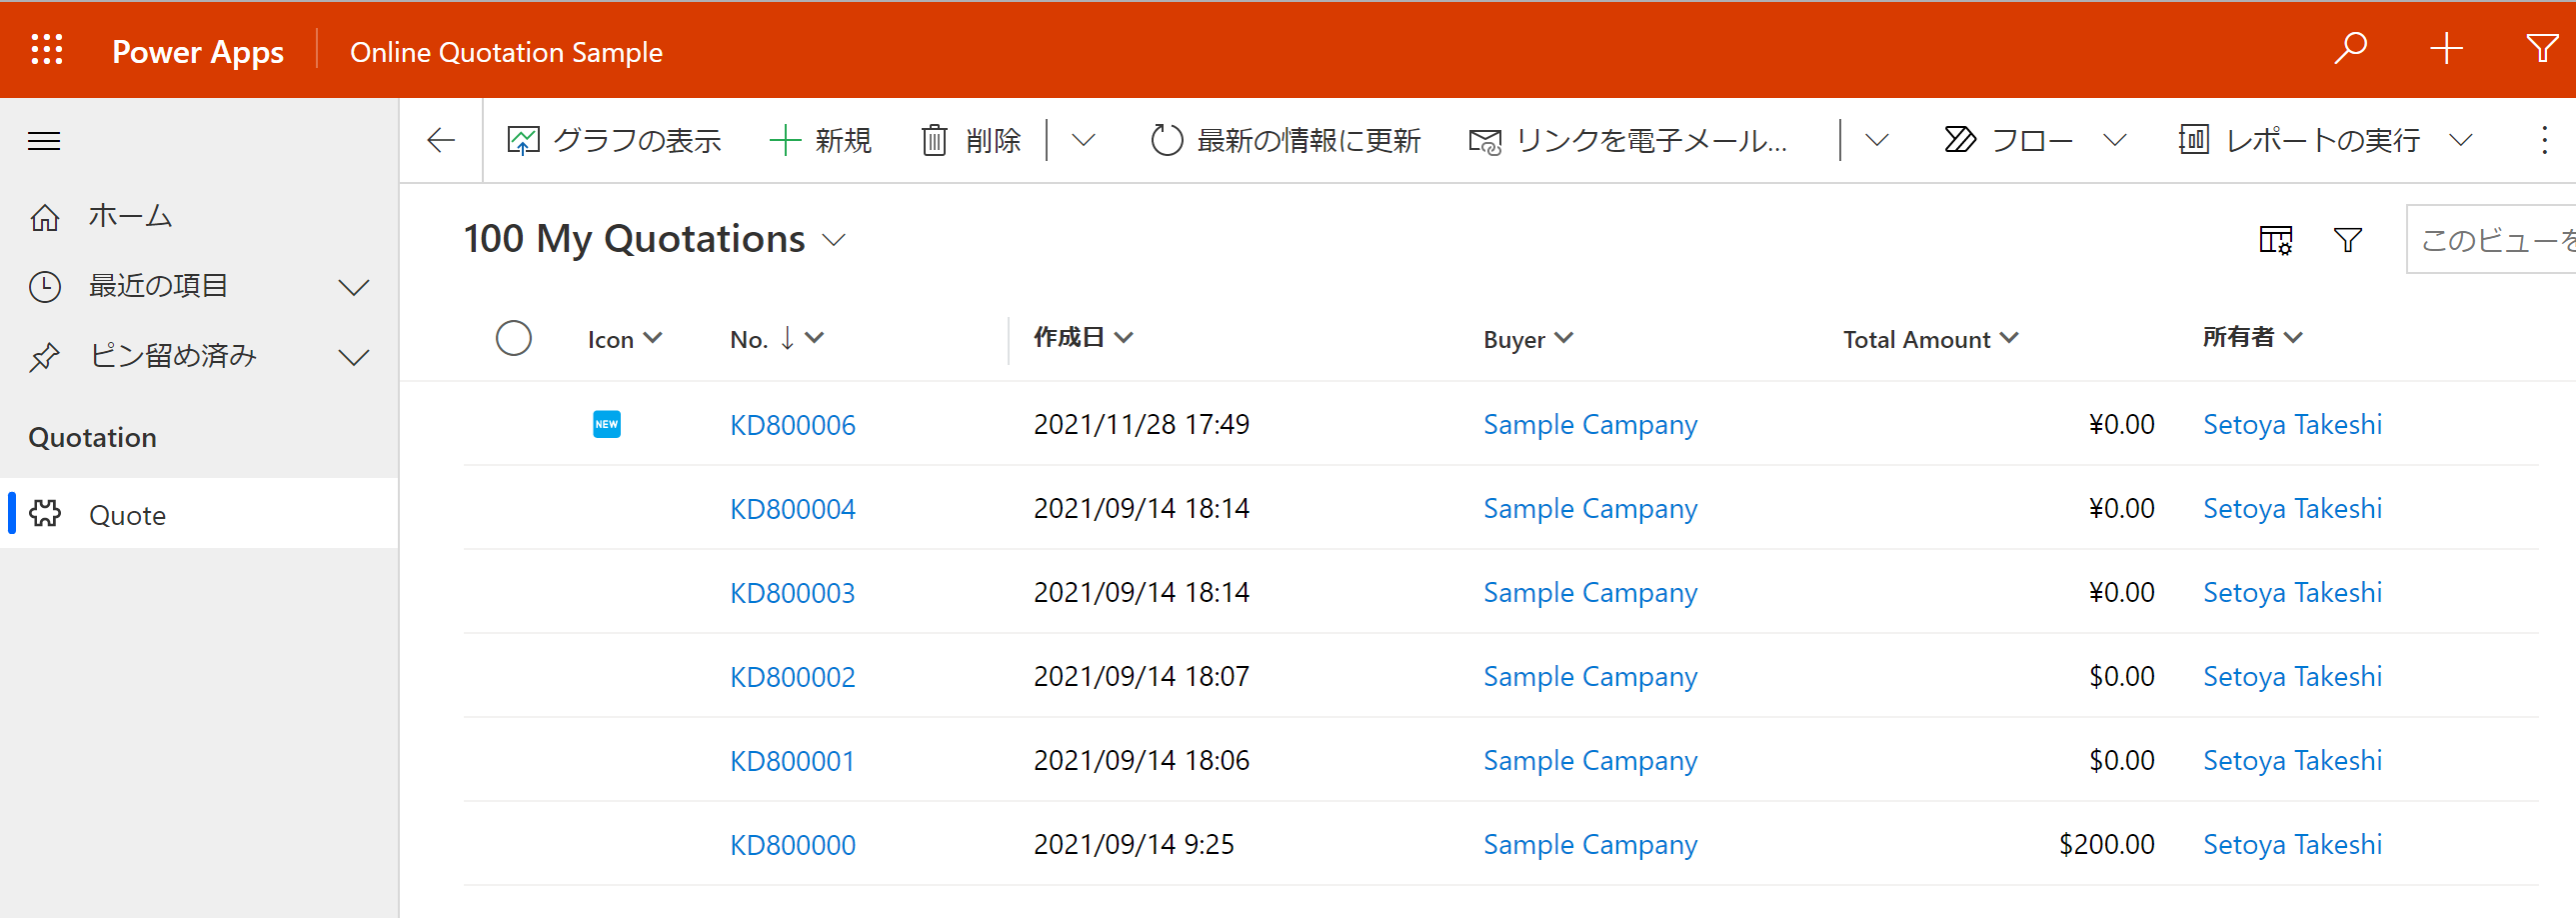The width and height of the screenshot is (2576, 918).
Task: Open Setoya Takeshi owner in KD800002 row
Action: (2292, 677)
